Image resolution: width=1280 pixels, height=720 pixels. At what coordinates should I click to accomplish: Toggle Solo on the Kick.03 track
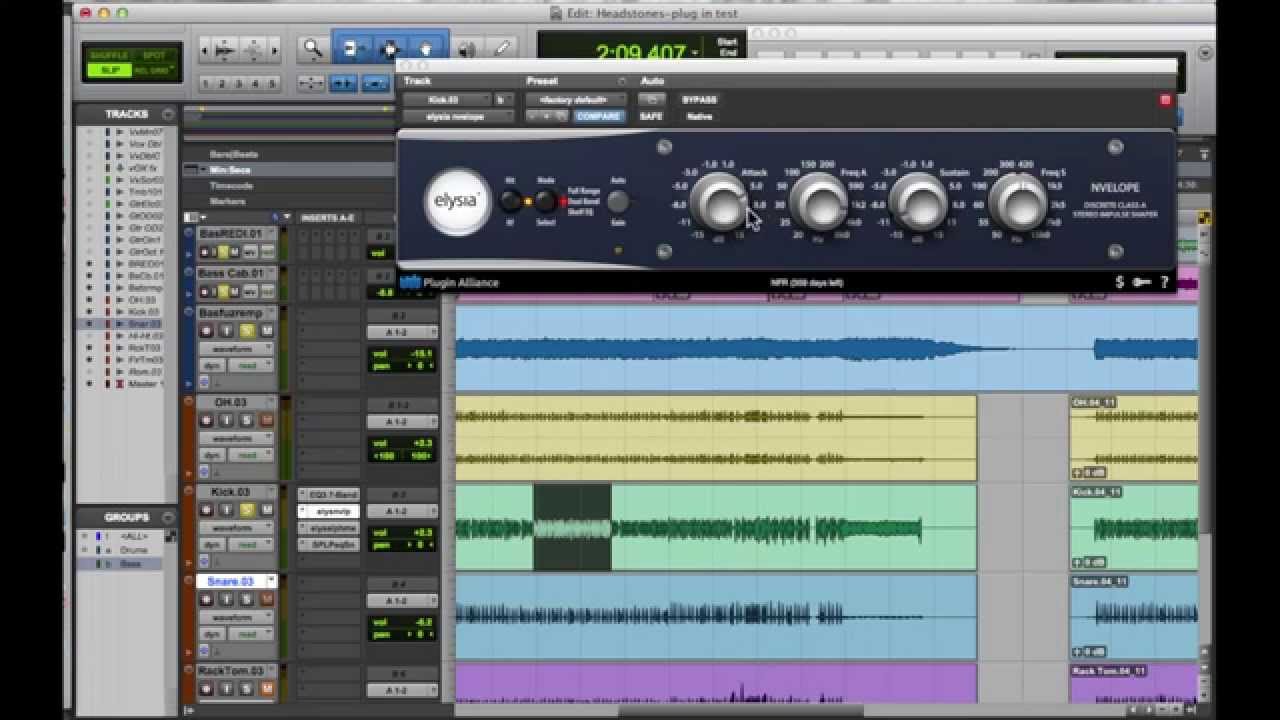[247, 510]
